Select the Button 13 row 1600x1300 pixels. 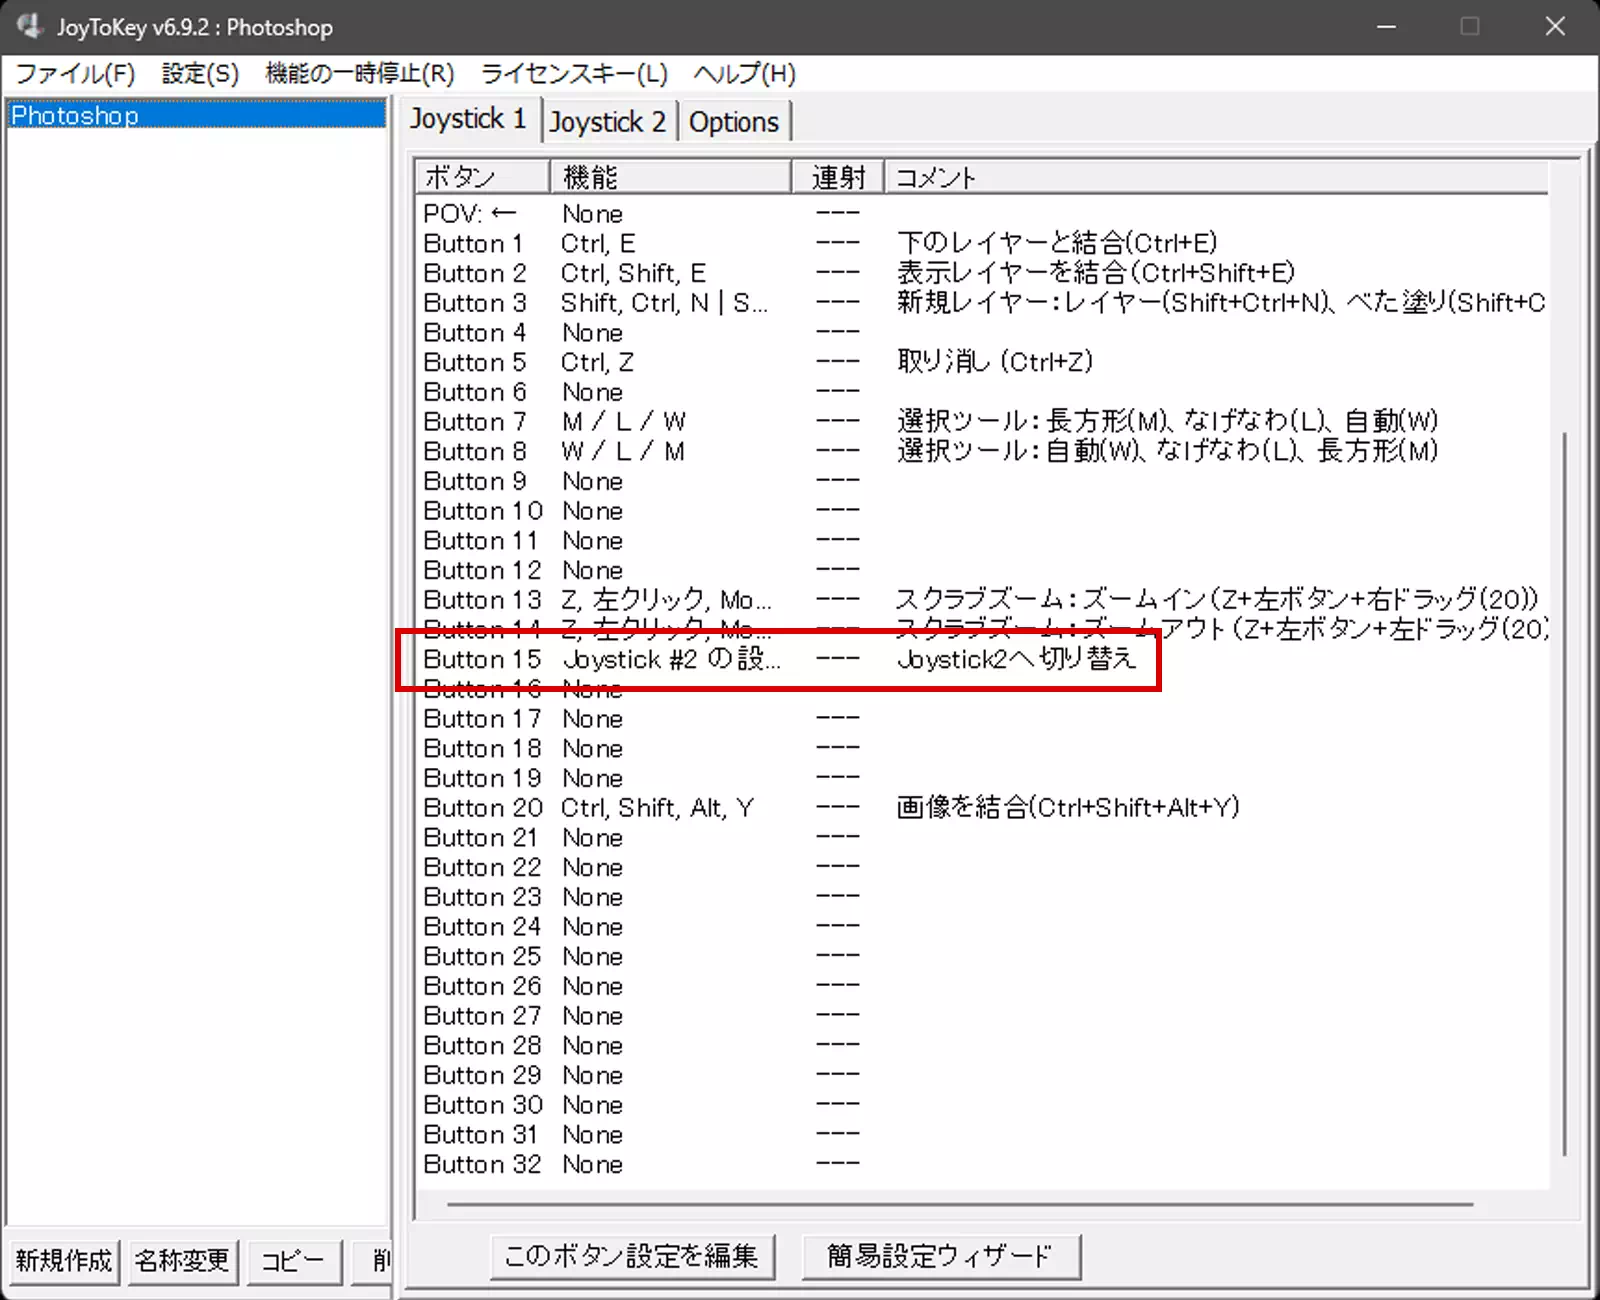coord(983,600)
